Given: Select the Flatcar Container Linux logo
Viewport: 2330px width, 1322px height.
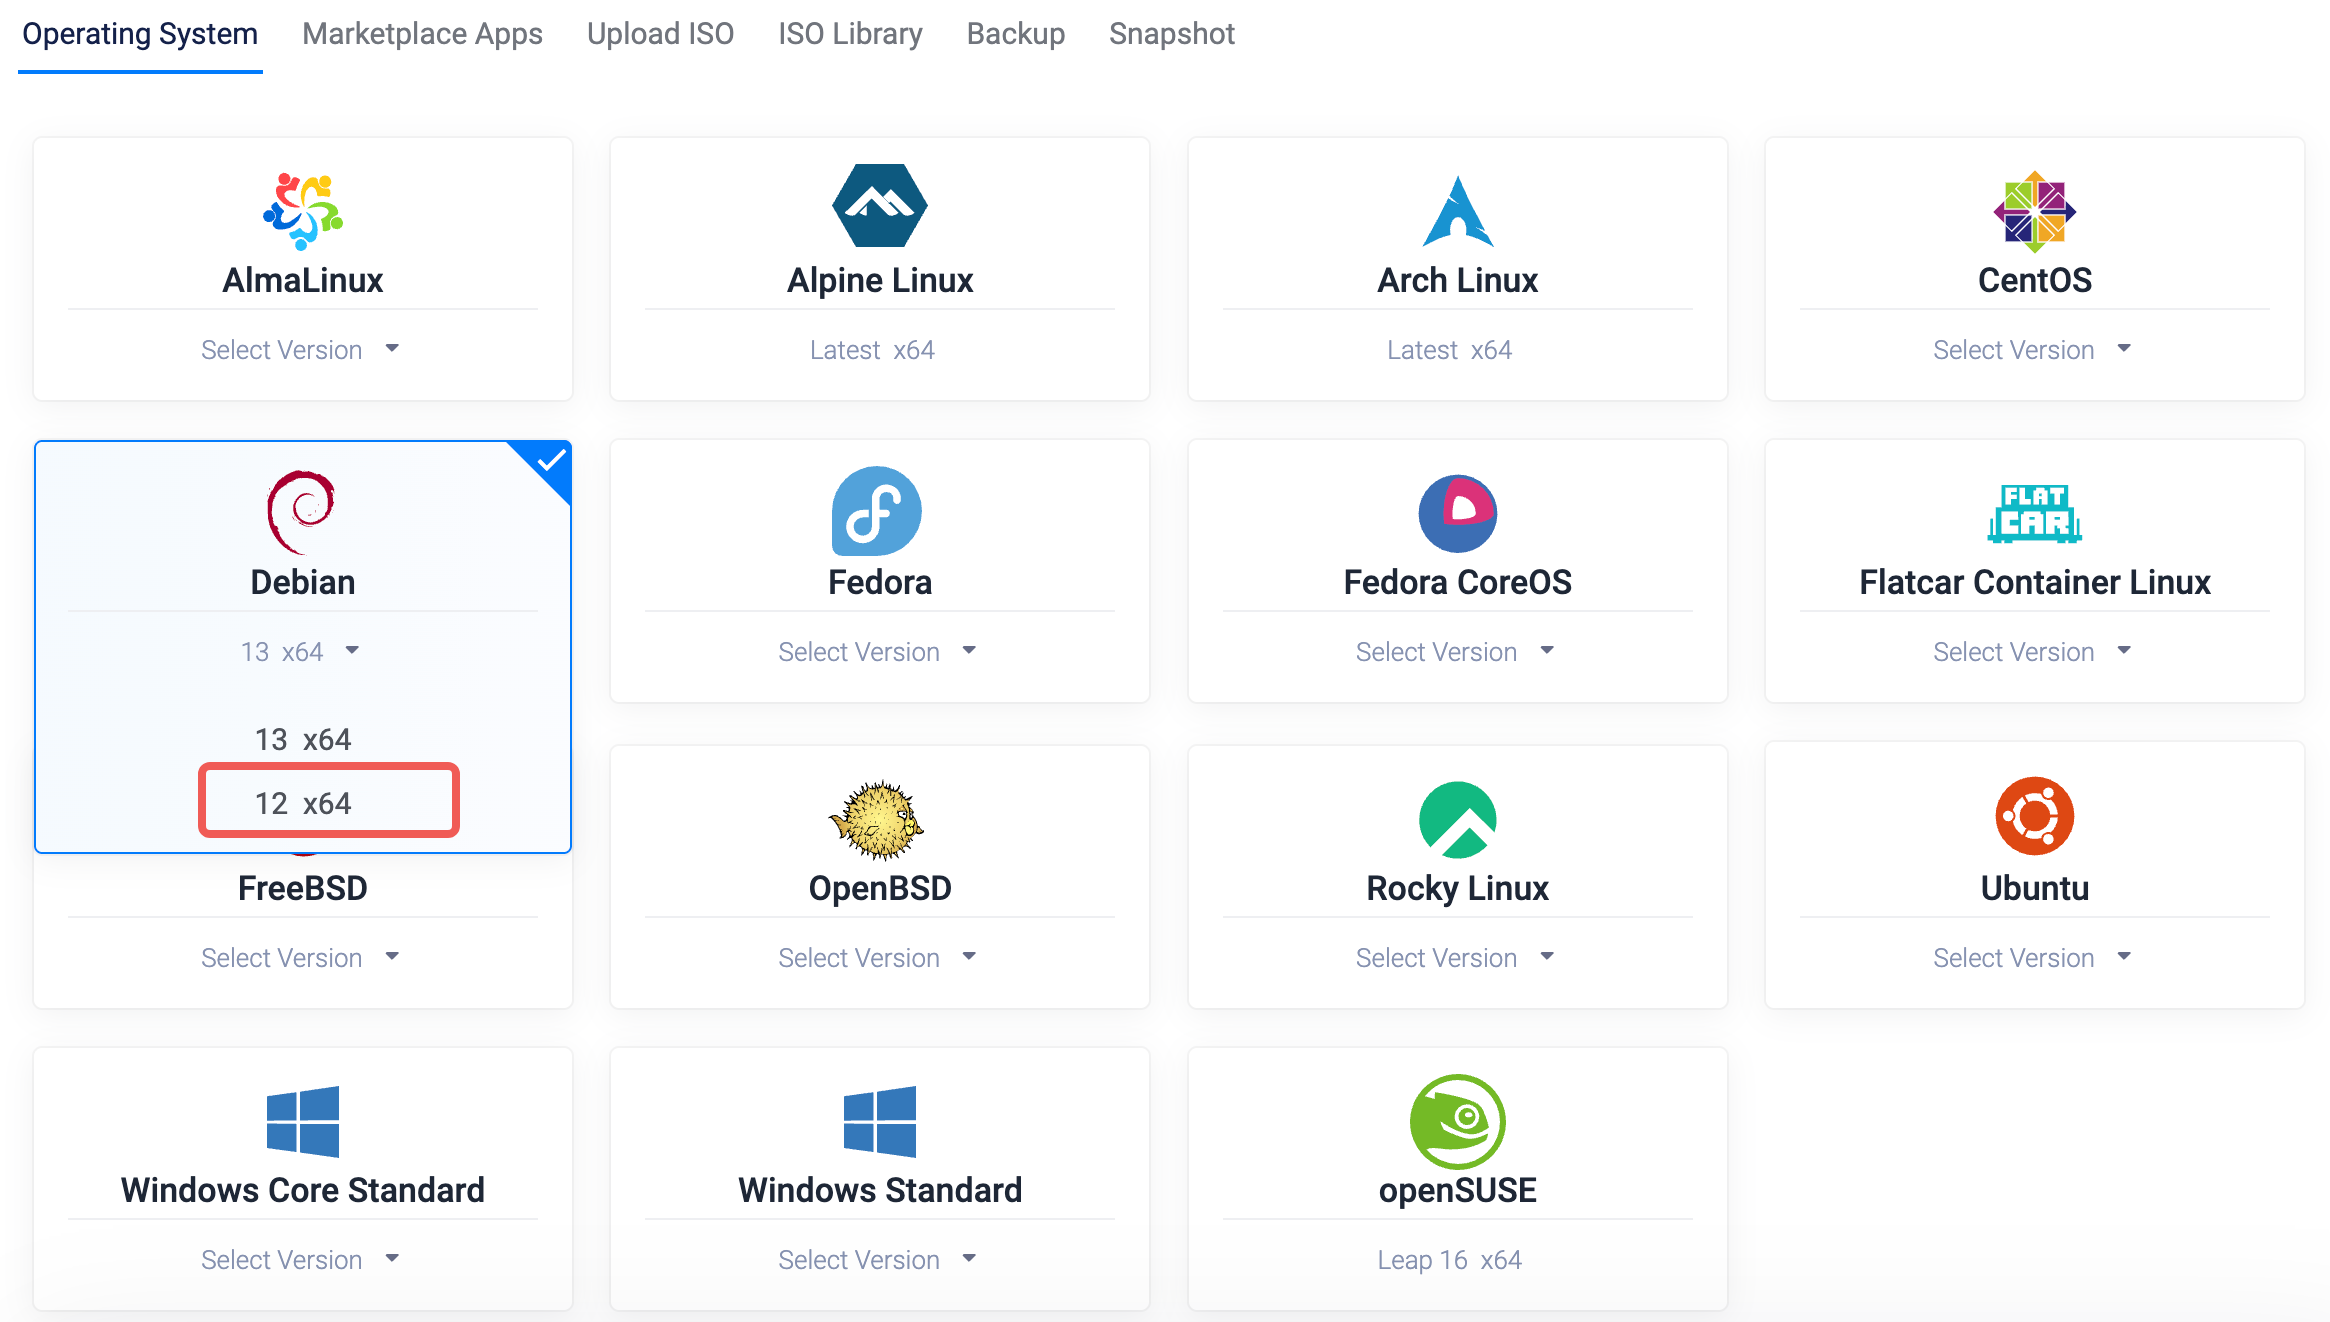Looking at the screenshot, I should tap(2035, 513).
